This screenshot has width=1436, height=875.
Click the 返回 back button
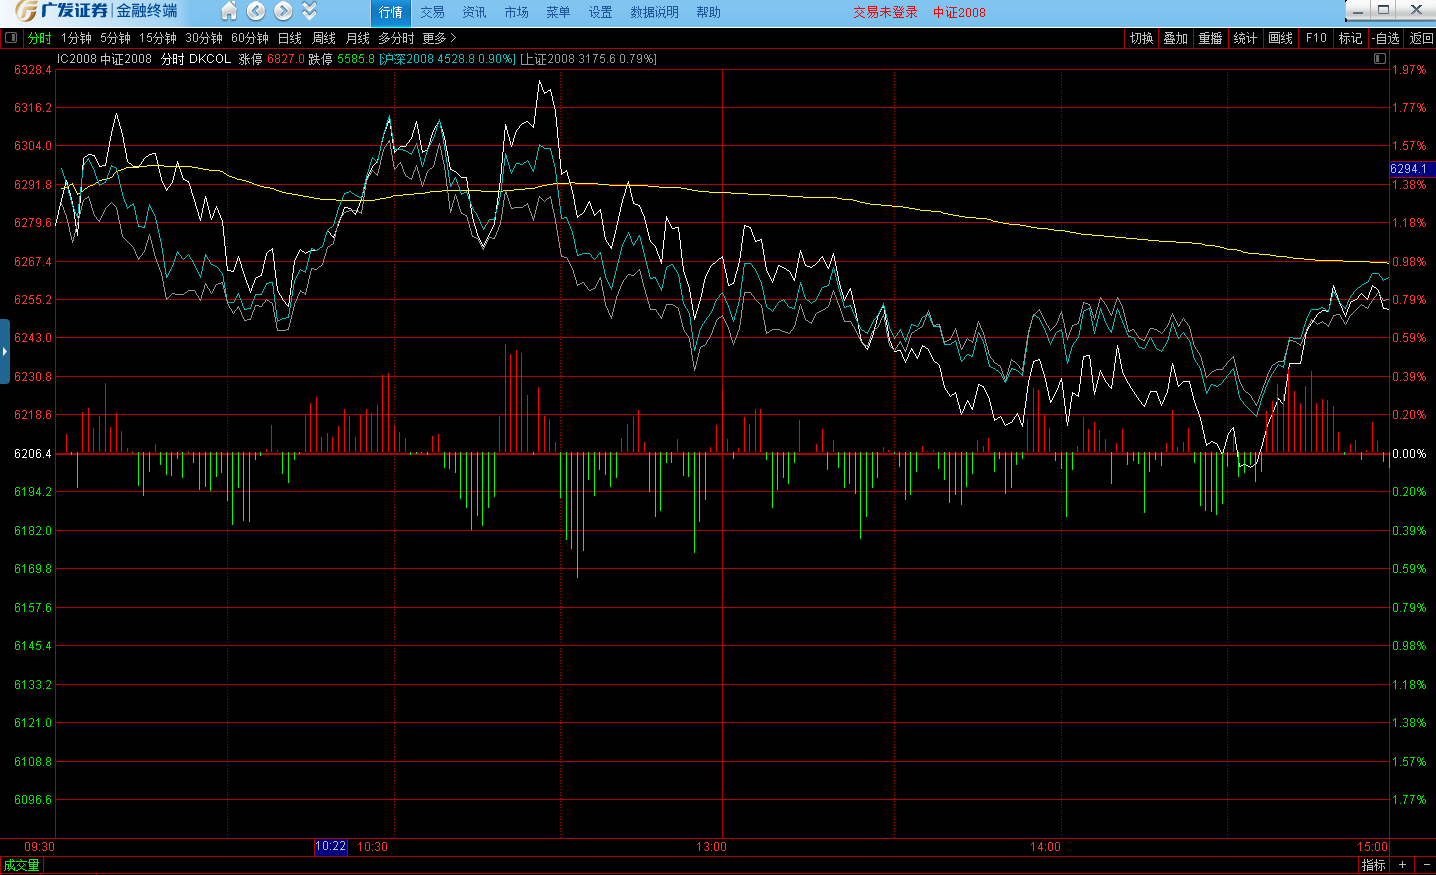(x=1421, y=38)
